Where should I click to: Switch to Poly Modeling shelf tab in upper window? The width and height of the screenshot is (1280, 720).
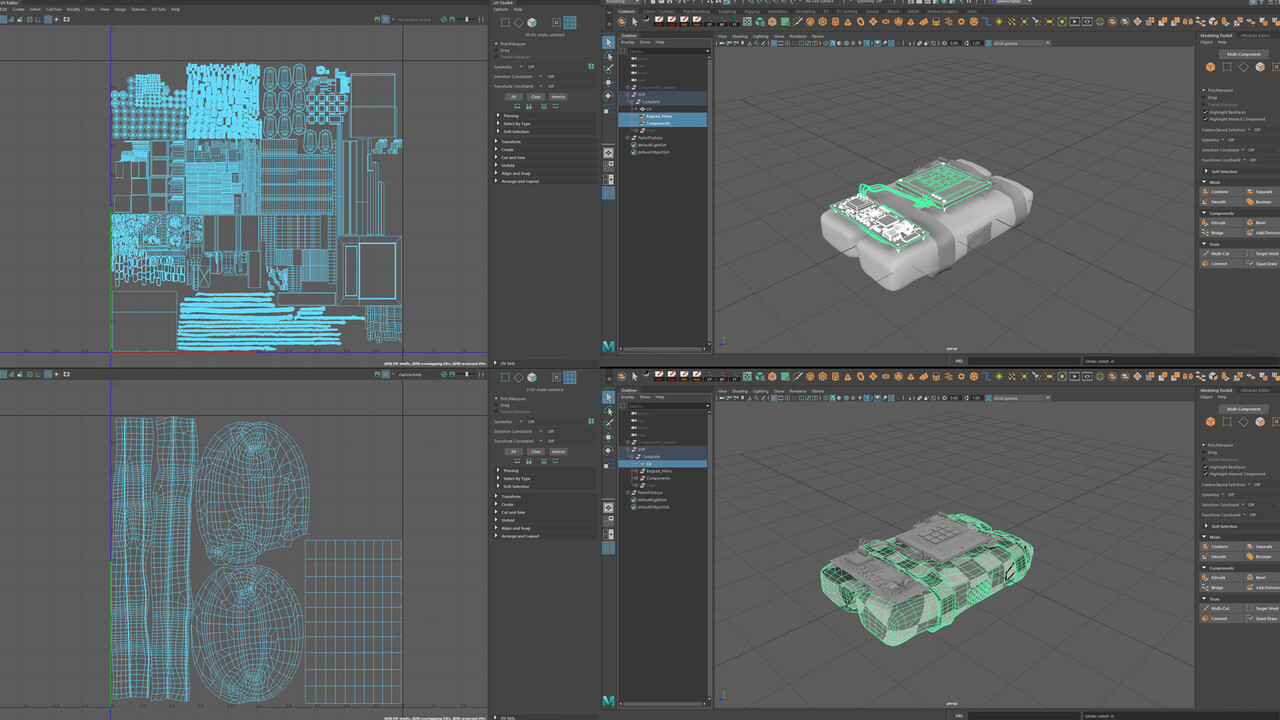click(x=697, y=11)
